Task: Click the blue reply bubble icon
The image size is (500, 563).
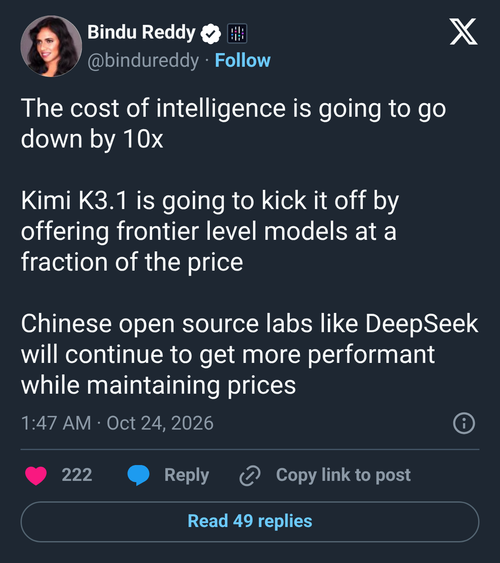Action: (x=139, y=475)
